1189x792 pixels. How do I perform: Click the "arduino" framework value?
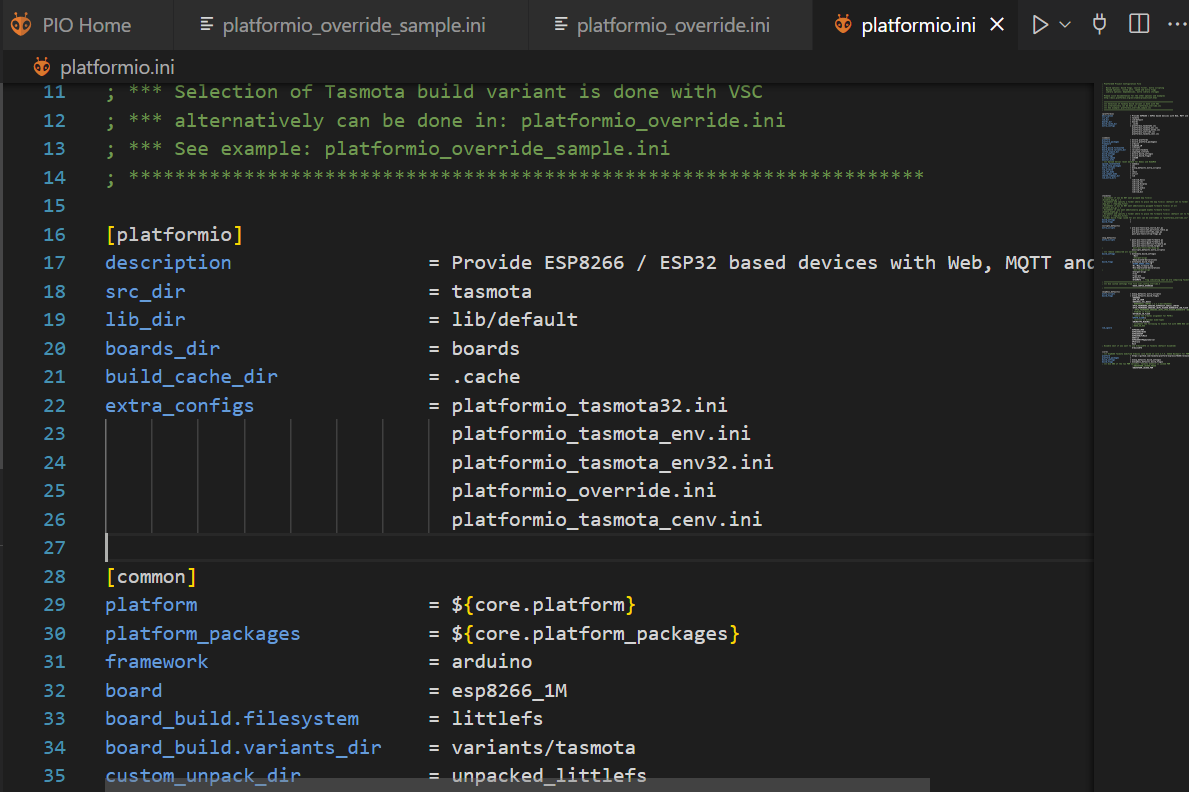[492, 662]
